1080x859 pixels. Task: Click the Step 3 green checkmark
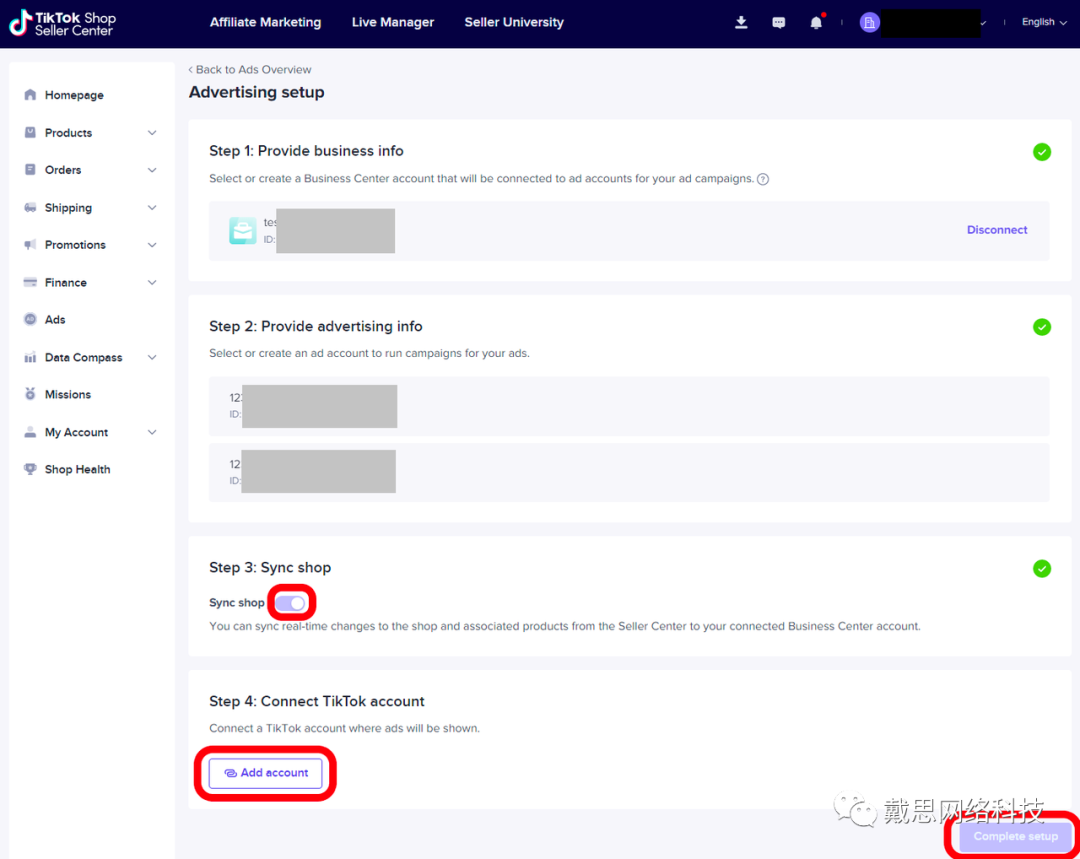click(x=1041, y=569)
